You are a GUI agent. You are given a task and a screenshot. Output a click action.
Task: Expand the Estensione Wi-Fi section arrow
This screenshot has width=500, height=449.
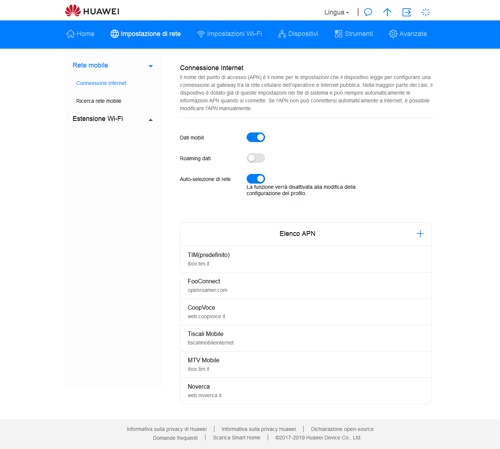tap(151, 120)
